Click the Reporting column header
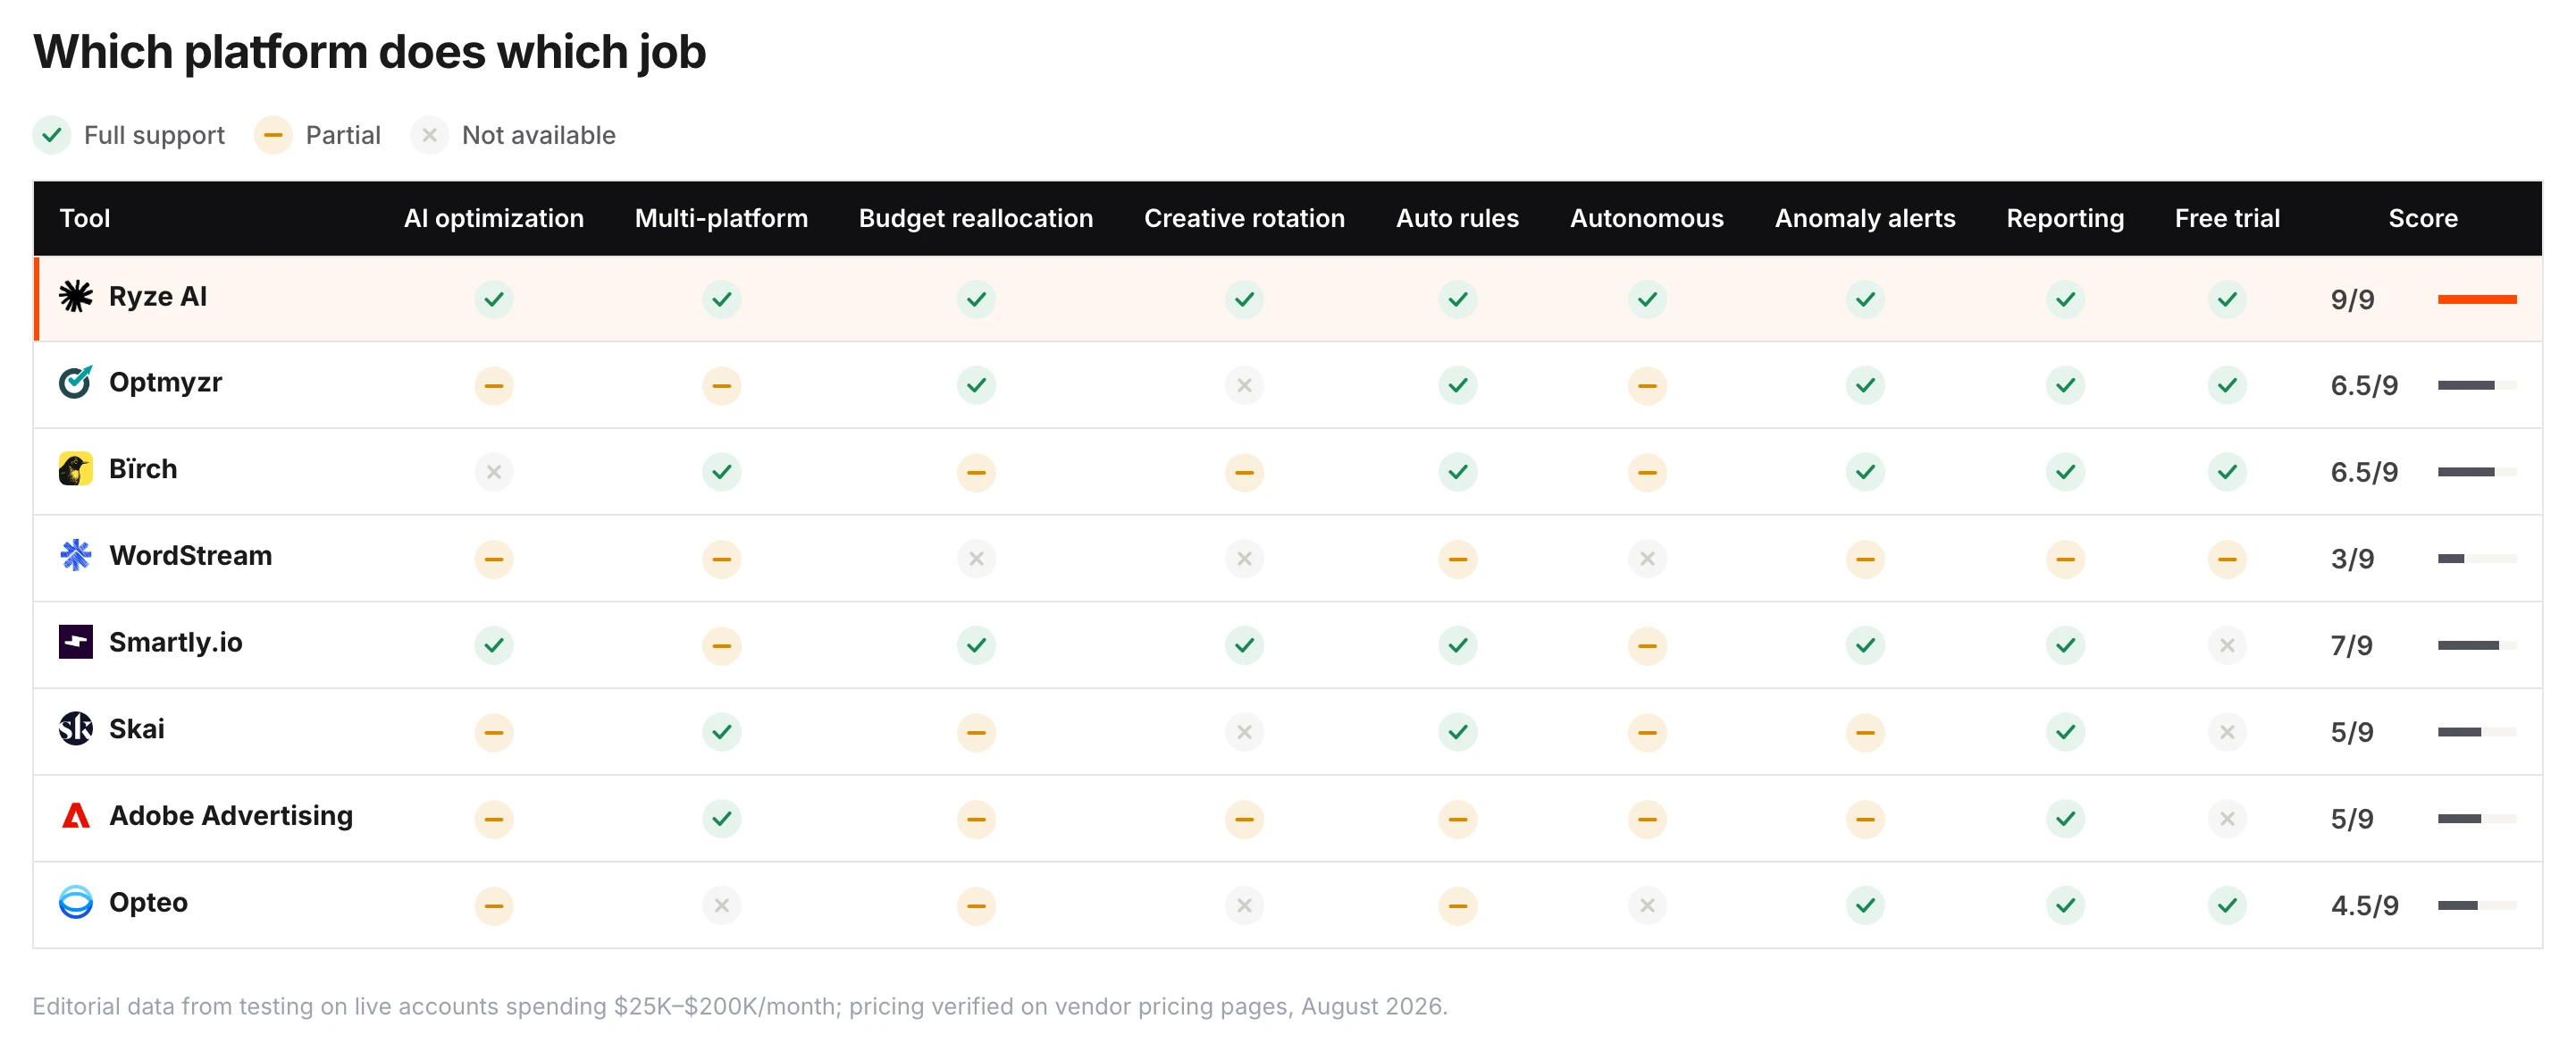2576x1052 pixels. point(2065,218)
